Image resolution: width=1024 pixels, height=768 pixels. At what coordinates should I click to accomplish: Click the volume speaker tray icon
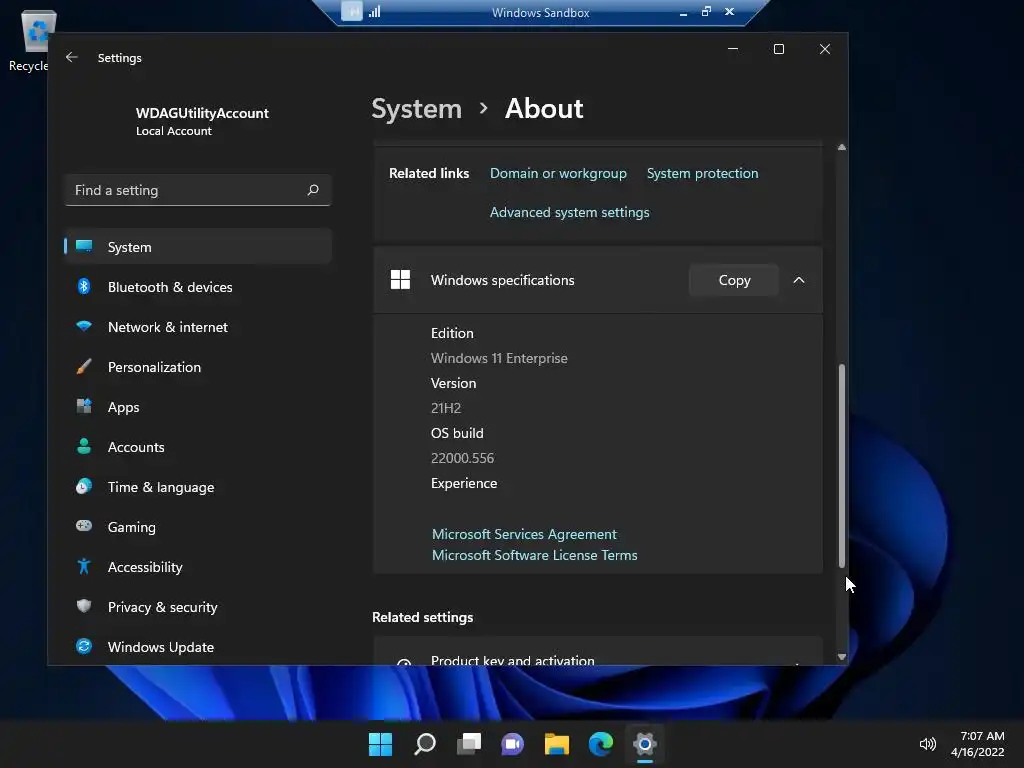(927, 744)
